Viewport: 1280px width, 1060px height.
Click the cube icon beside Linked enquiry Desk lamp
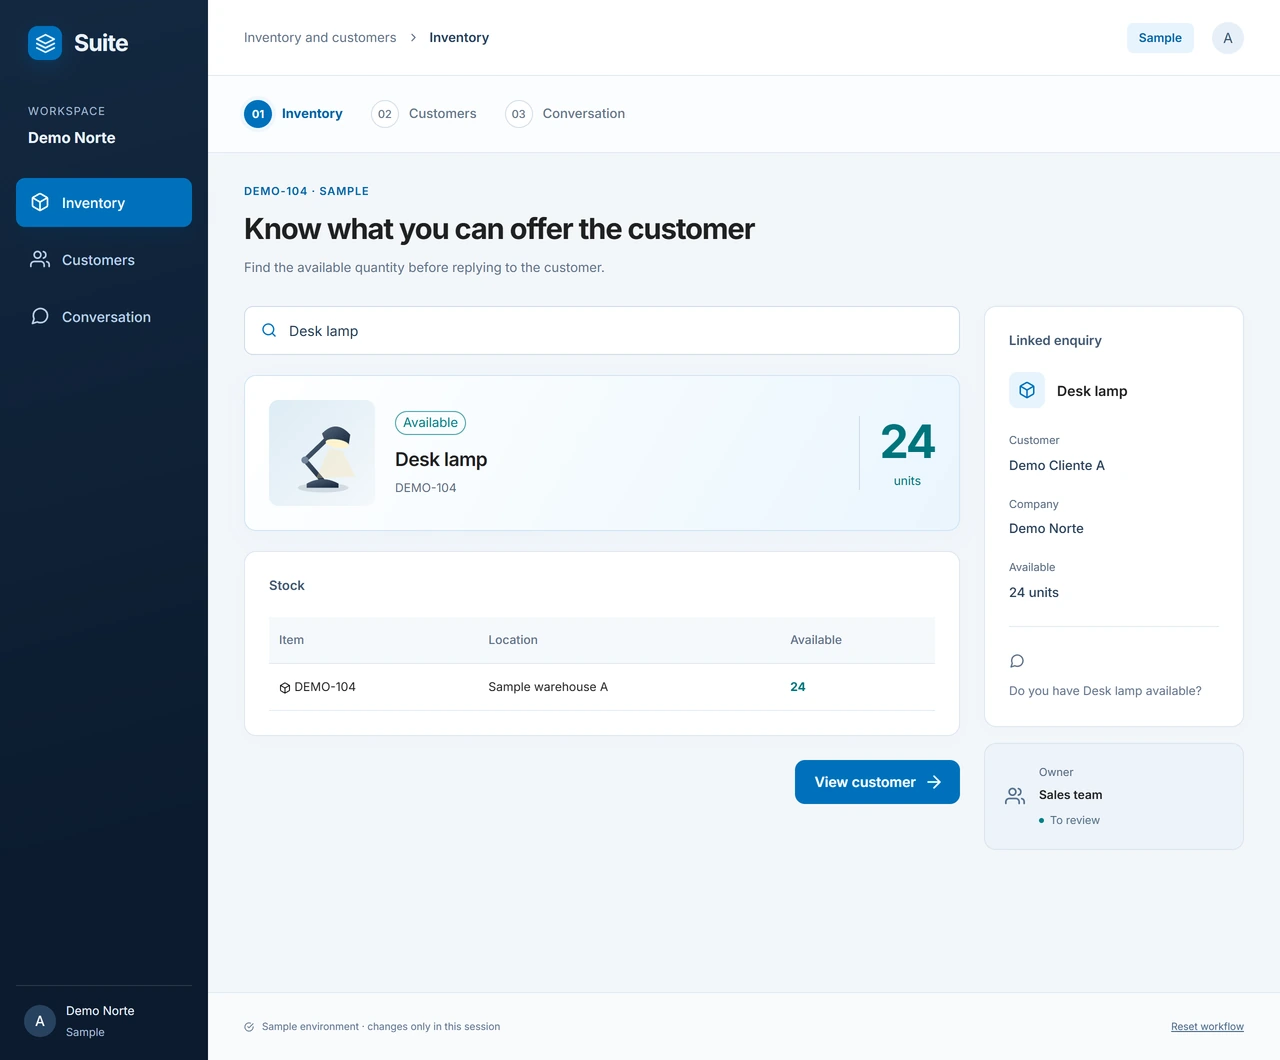[1027, 390]
